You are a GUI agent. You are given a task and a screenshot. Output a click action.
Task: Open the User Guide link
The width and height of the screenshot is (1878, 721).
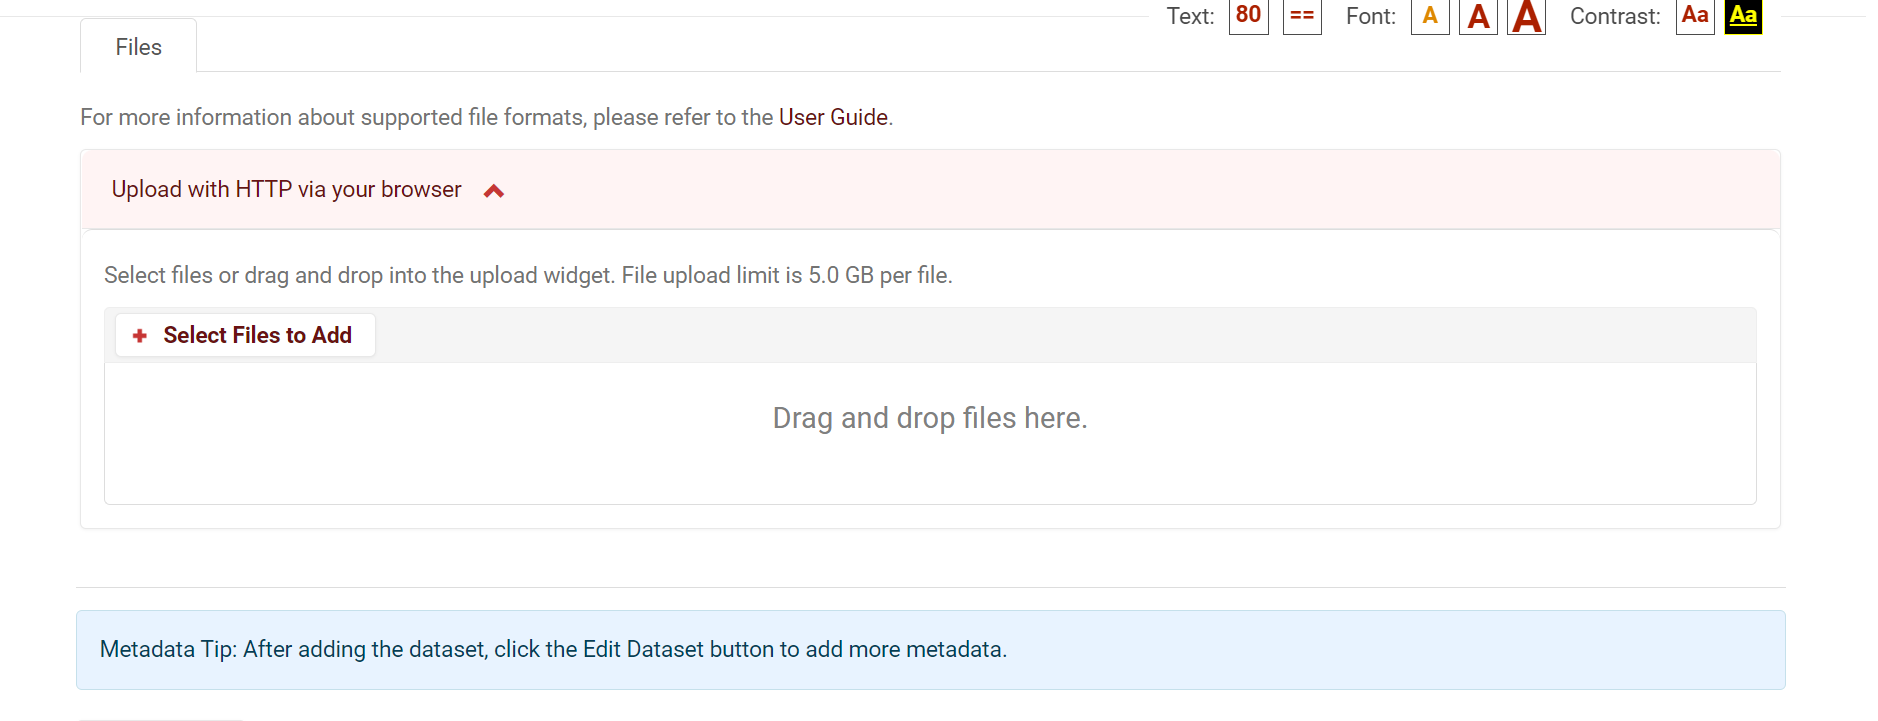[x=833, y=117]
